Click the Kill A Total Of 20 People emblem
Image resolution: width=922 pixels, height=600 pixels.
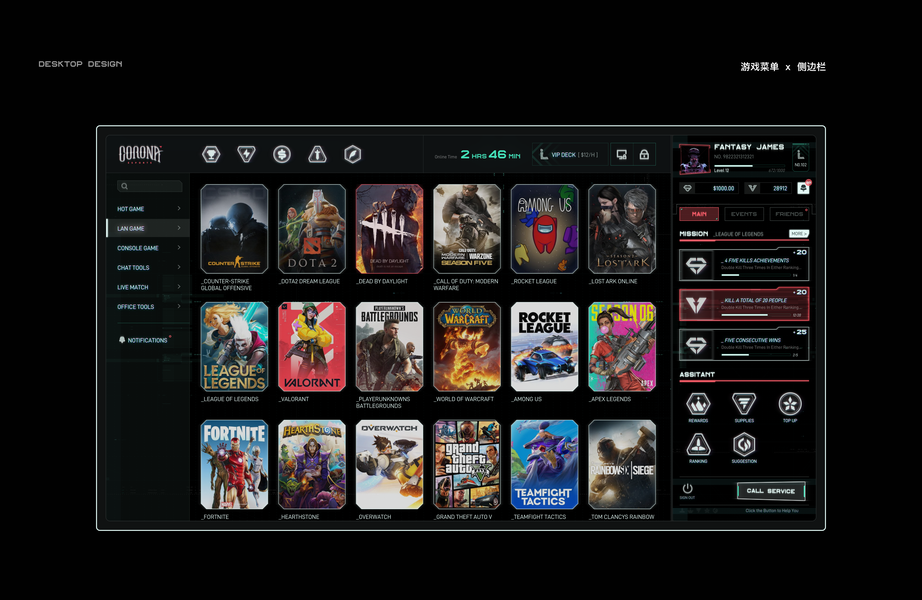(x=697, y=305)
